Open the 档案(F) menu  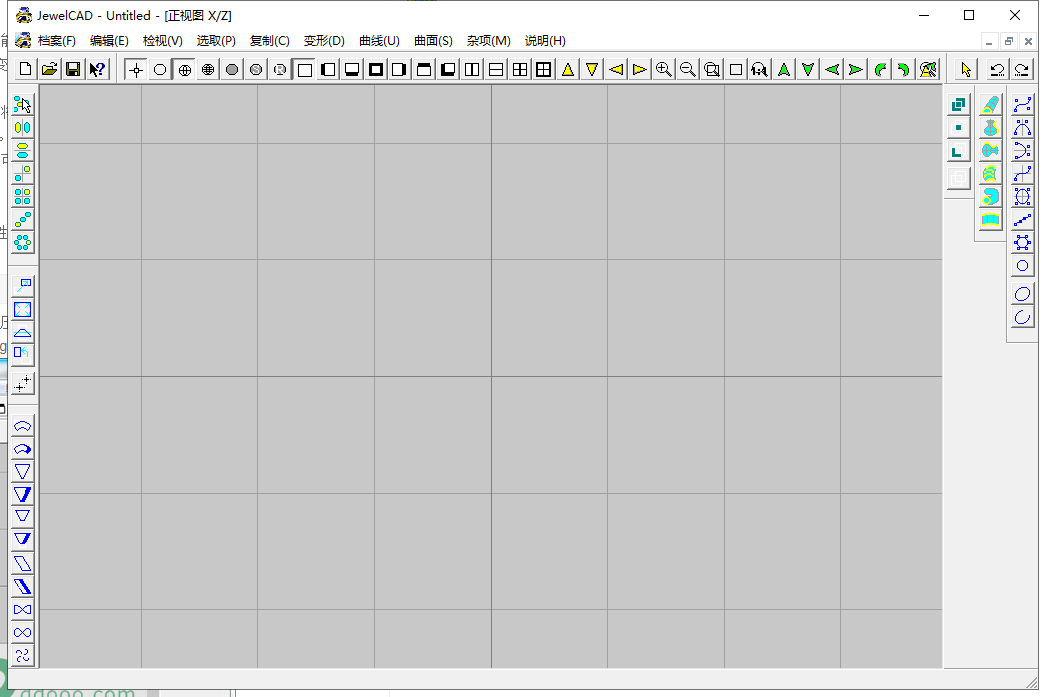coord(56,41)
